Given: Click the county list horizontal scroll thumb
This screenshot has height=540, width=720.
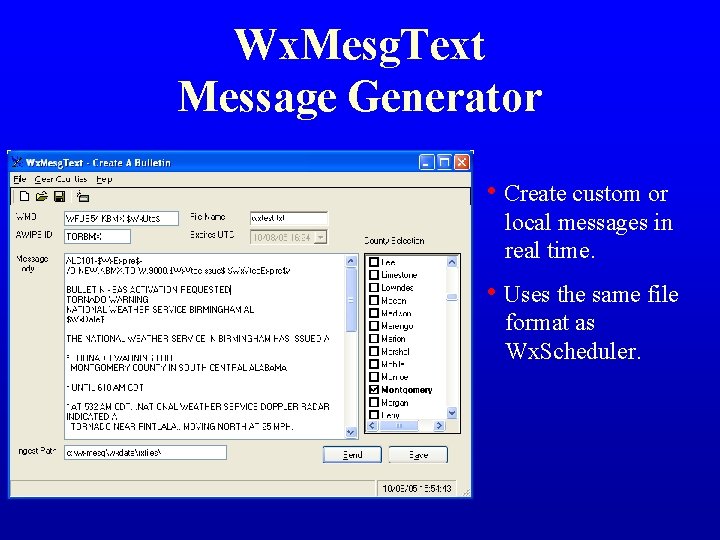Looking at the screenshot, I should (399, 426).
